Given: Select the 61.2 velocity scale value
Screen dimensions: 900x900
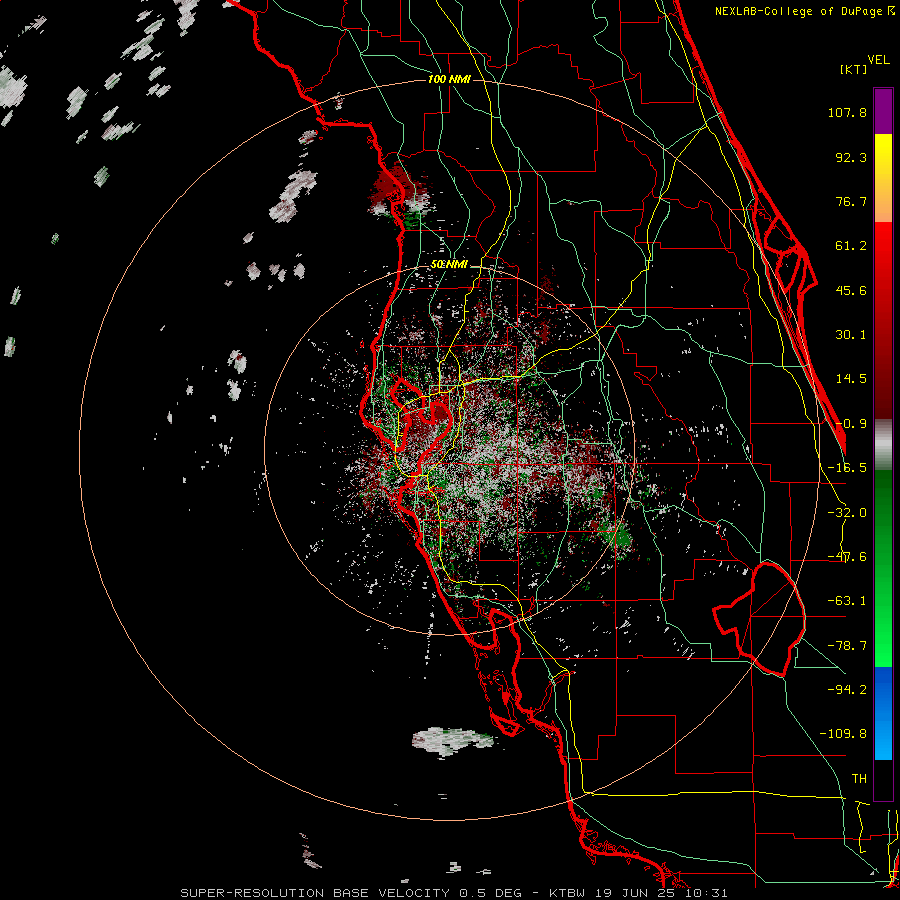Looking at the screenshot, I should coord(851,246).
